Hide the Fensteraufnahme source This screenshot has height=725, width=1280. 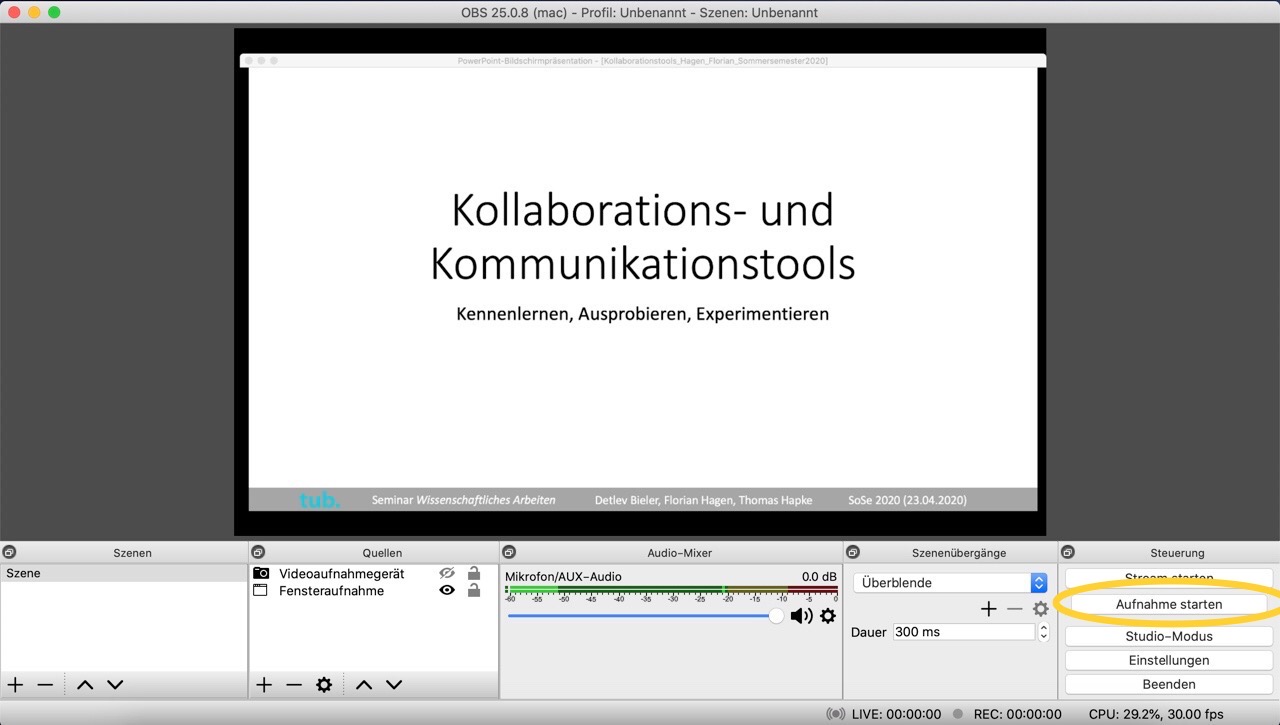click(x=447, y=591)
